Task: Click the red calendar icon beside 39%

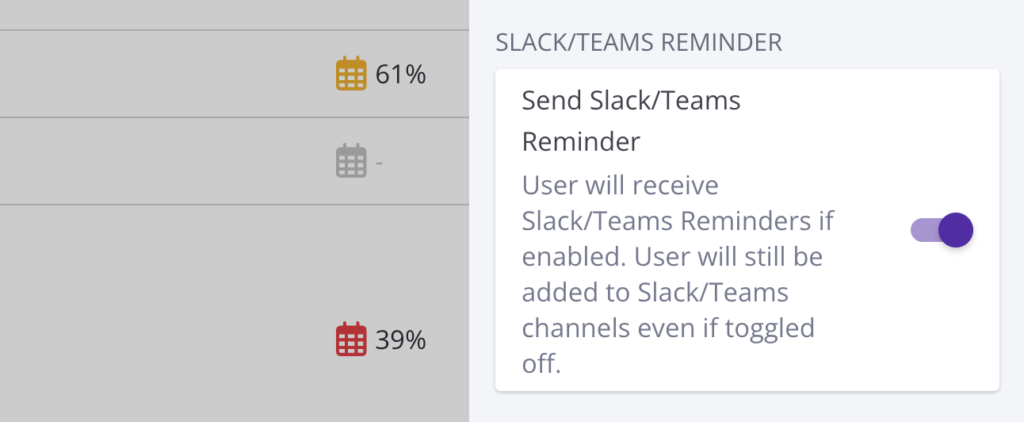Action: point(350,340)
